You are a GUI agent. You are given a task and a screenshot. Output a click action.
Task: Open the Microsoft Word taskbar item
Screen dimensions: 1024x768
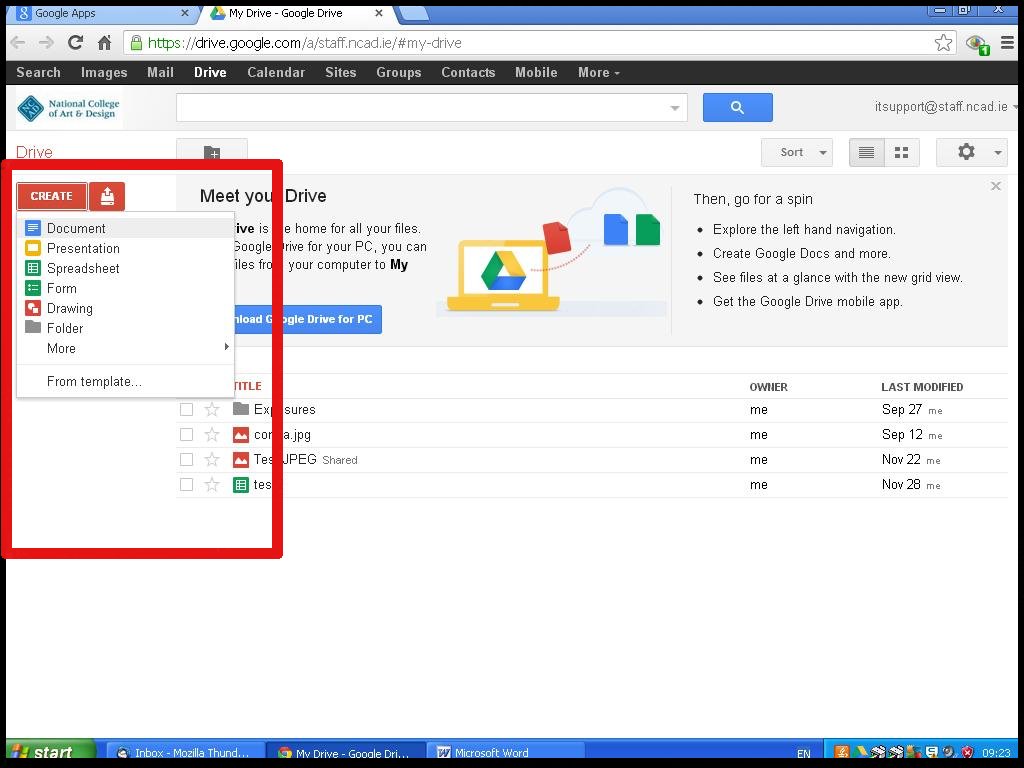pos(505,752)
